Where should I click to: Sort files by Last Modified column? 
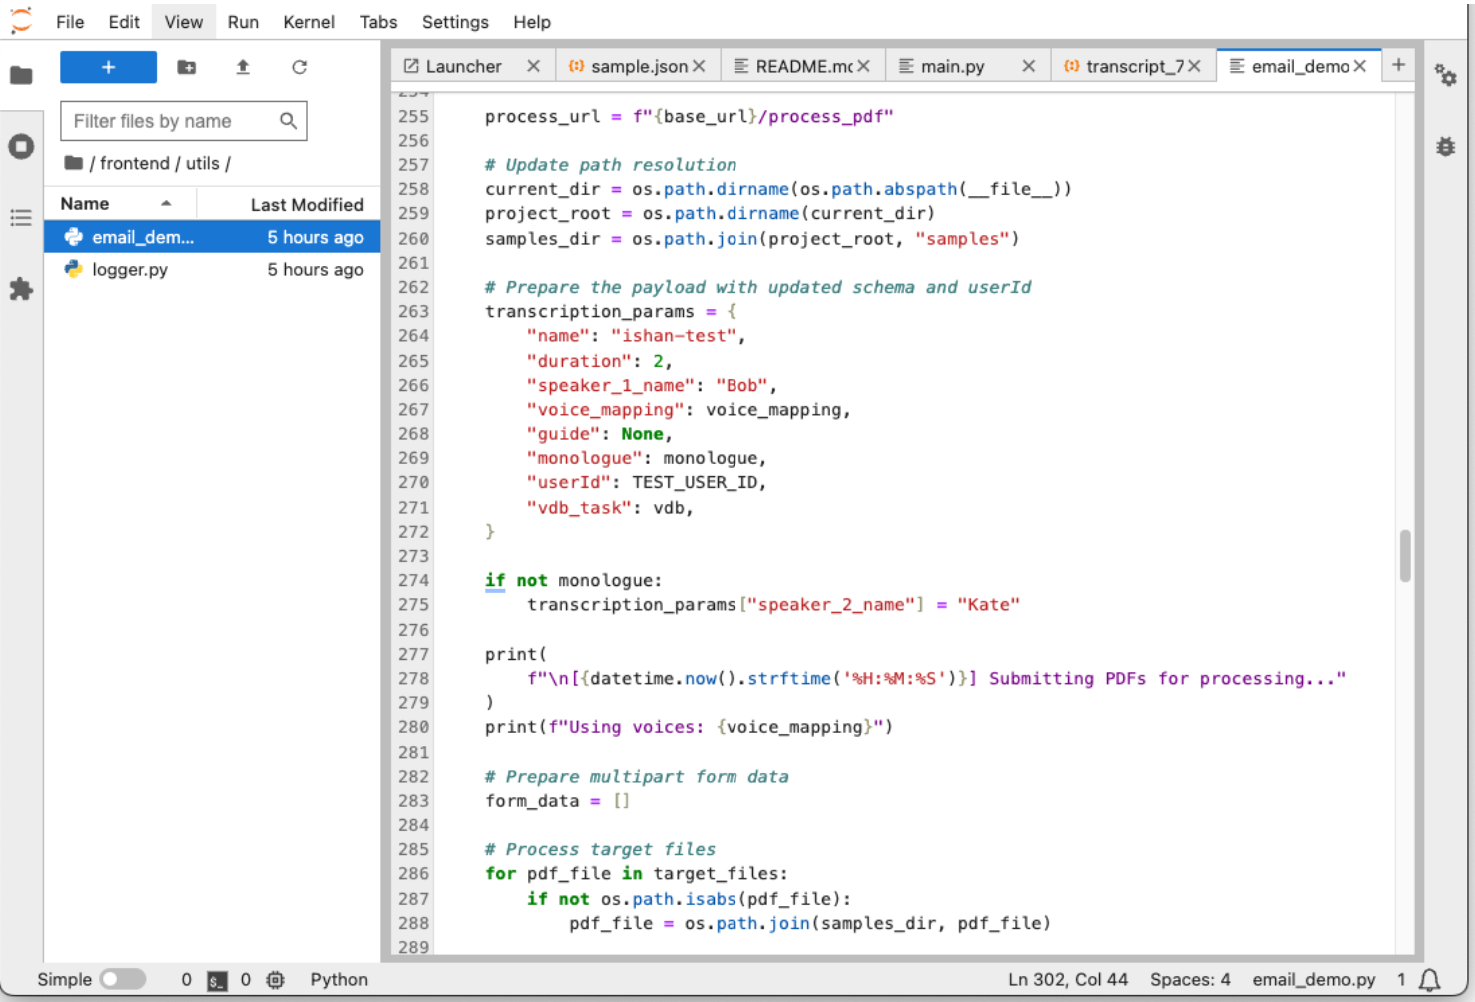[306, 205]
